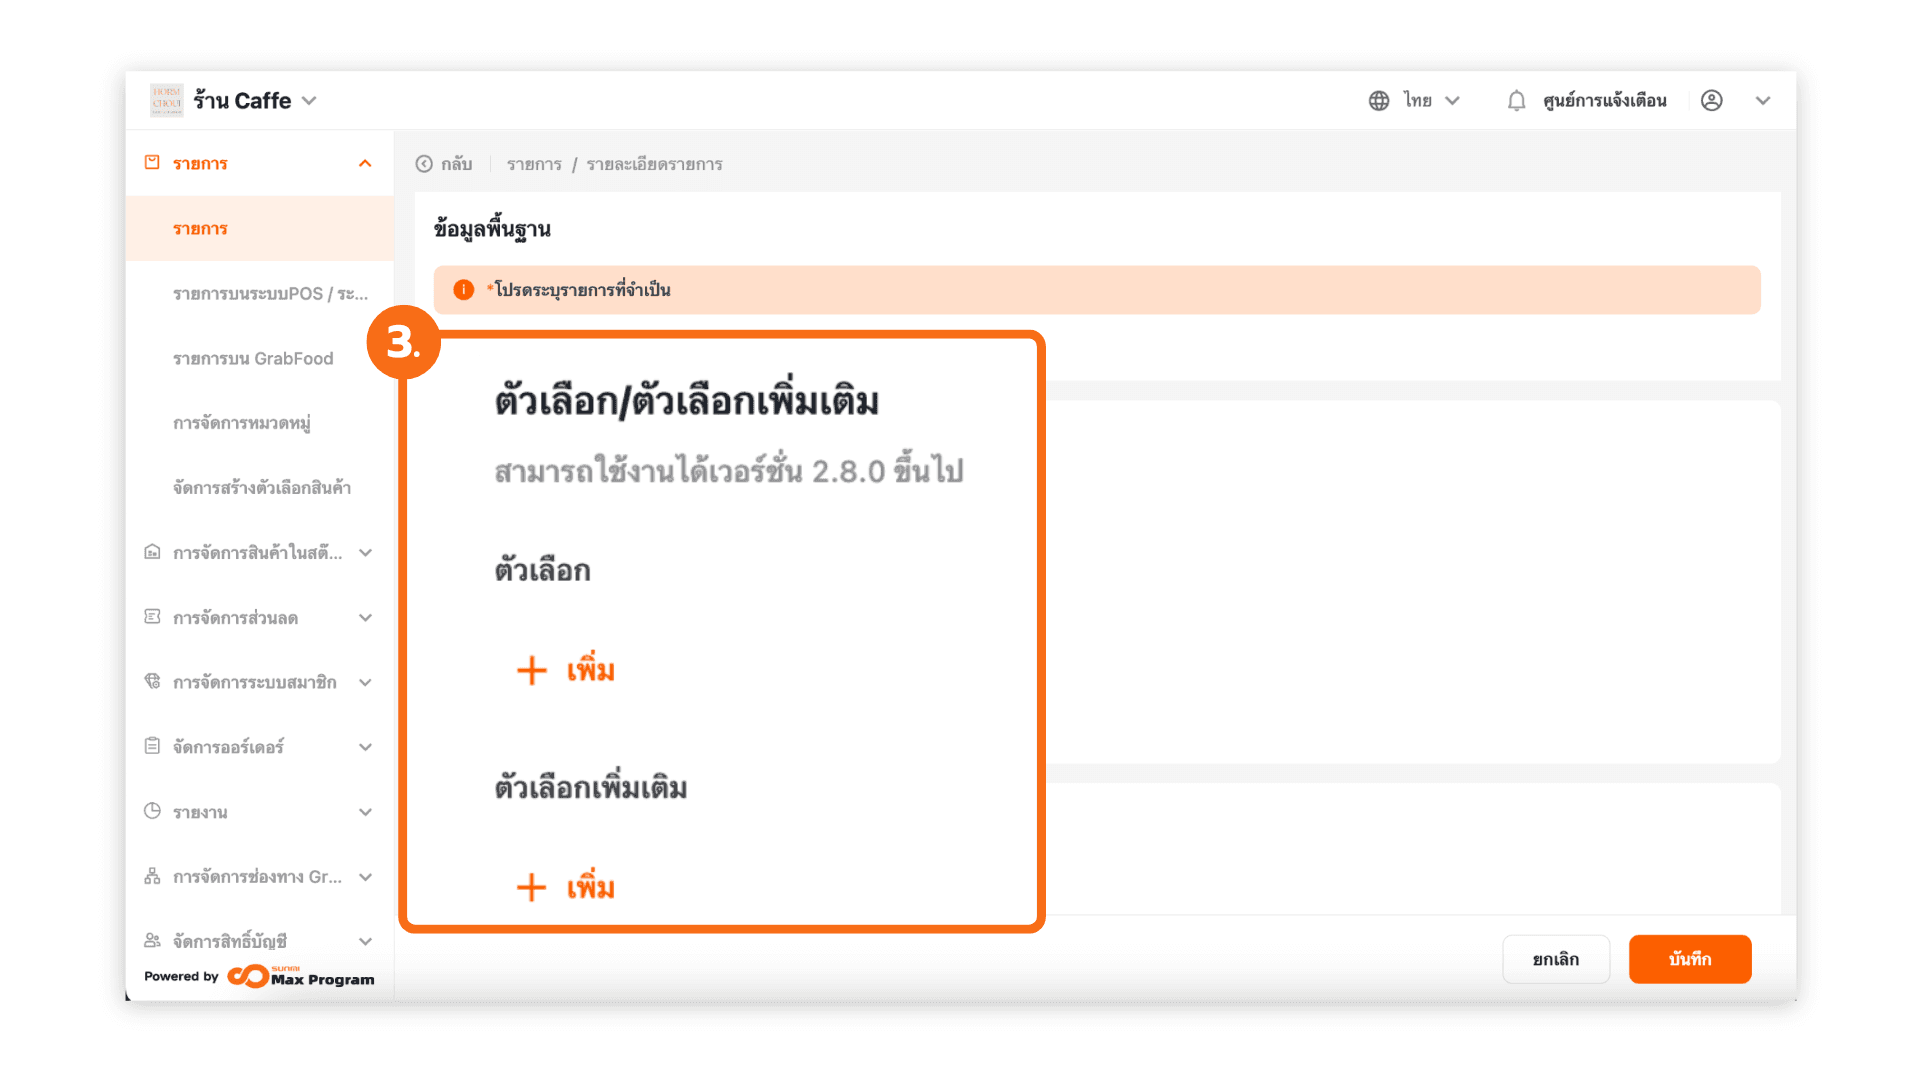Click the plus icon under ตัวเลือก
Image resolution: width=1920 pixels, height=1080 pixels.
531,670
